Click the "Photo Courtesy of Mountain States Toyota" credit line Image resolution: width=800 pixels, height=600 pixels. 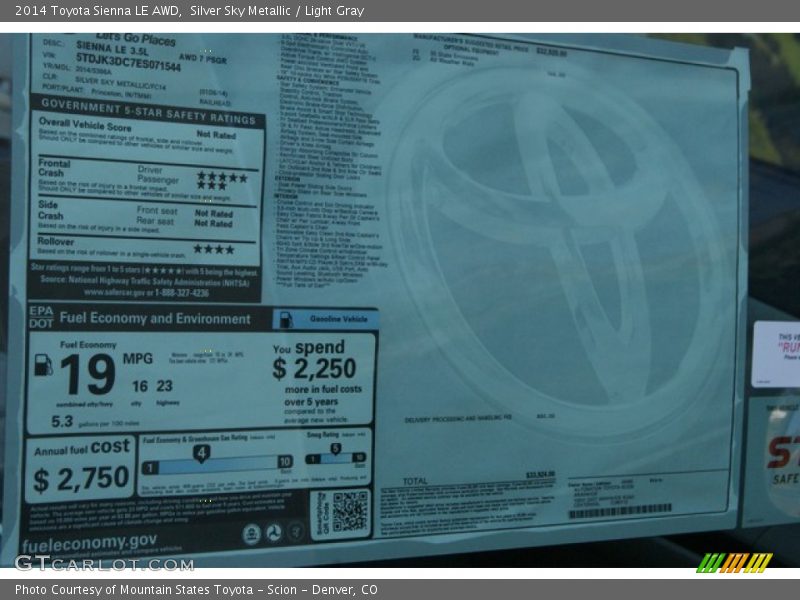point(134,590)
